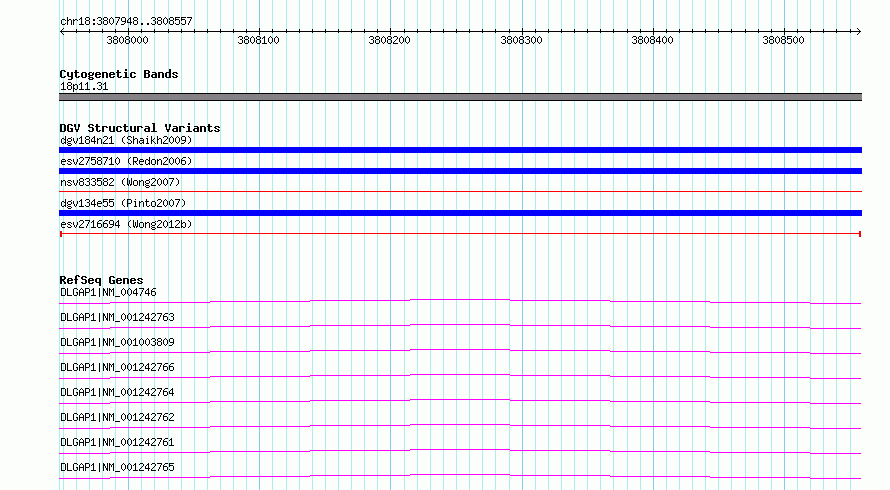This screenshot has height=490, width=890.
Task: Click the magenta intron line of NM_001242766
Action: (x=460, y=375)
